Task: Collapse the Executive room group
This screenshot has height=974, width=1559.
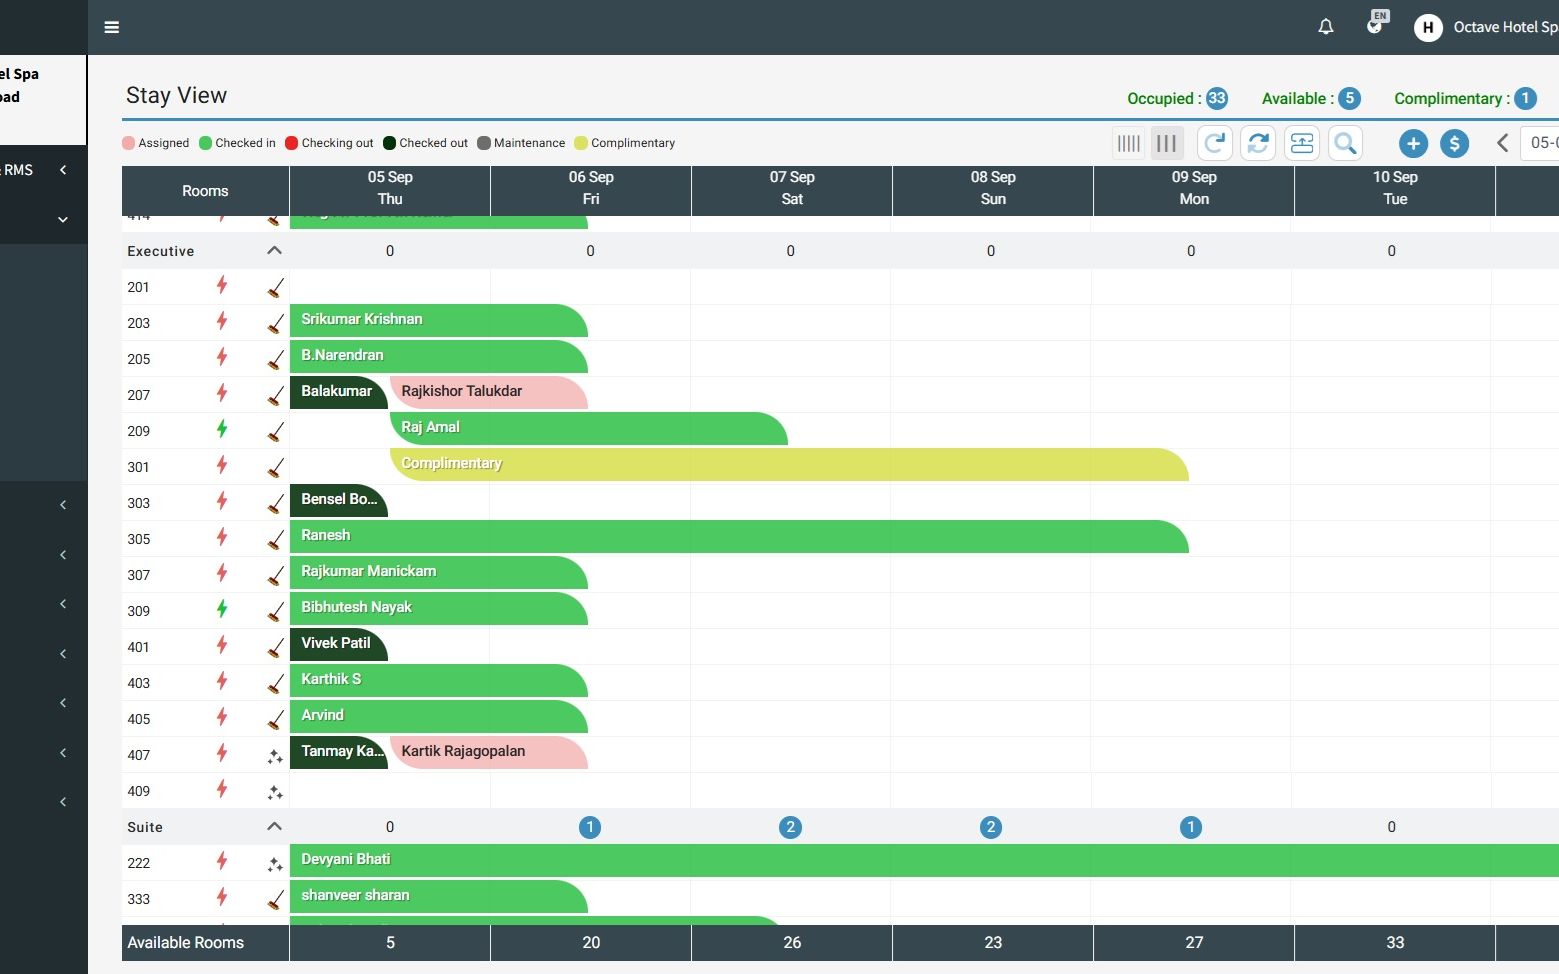Action: (x=274, y=251)
